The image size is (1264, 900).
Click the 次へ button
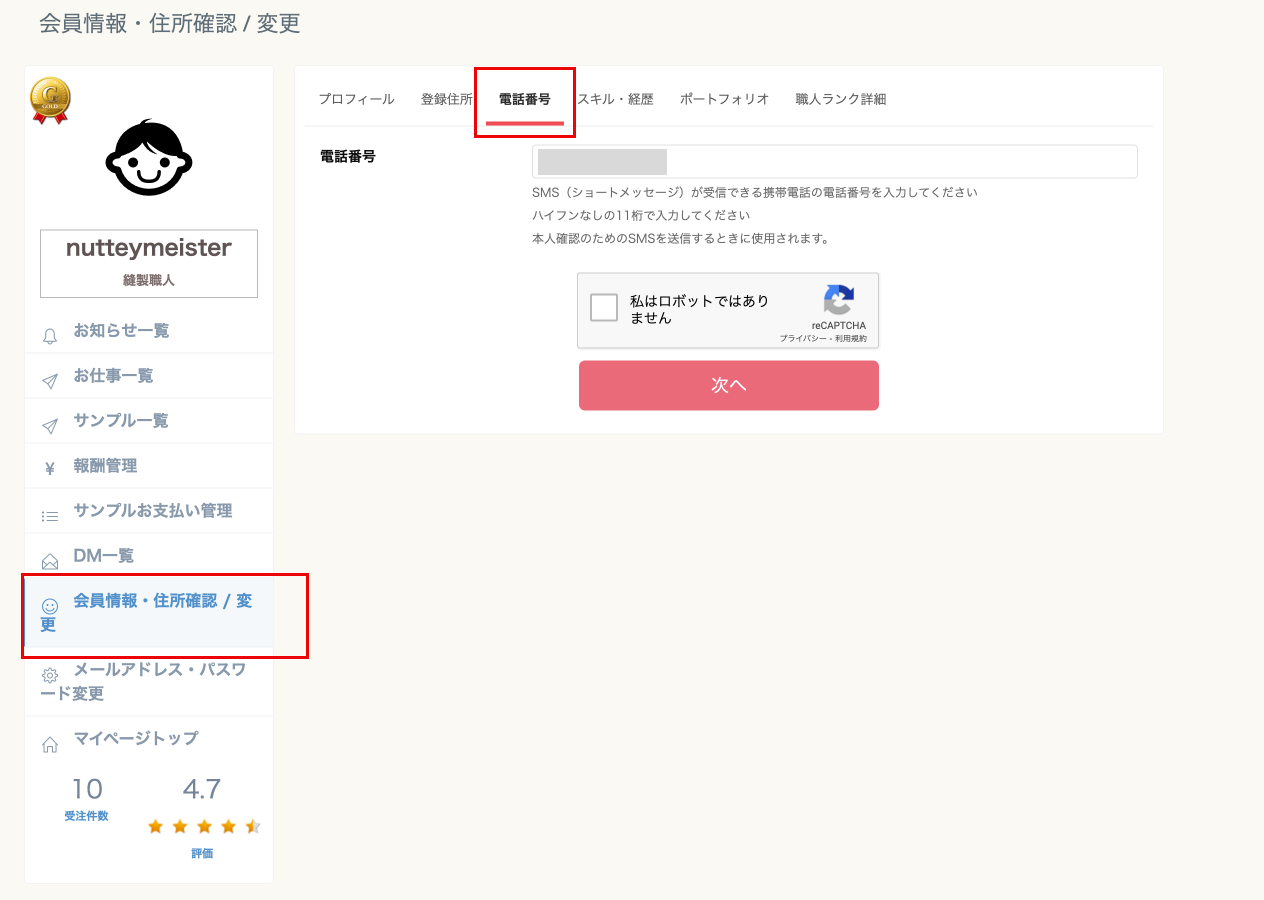(x=729, y=385)
